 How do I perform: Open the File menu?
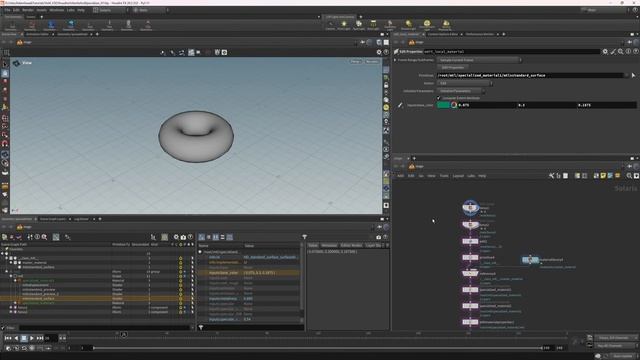[x=7, y=10]
